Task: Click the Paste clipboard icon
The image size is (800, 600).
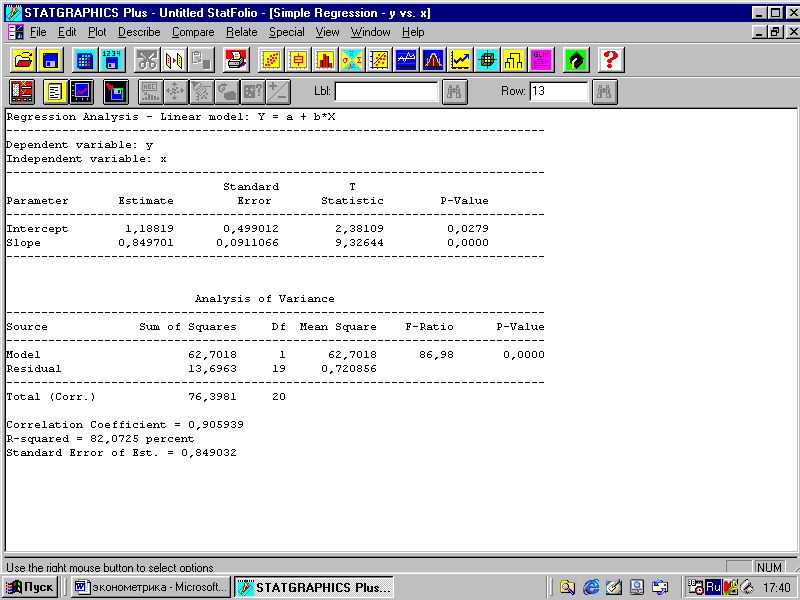Action: (x=201, y=60)
